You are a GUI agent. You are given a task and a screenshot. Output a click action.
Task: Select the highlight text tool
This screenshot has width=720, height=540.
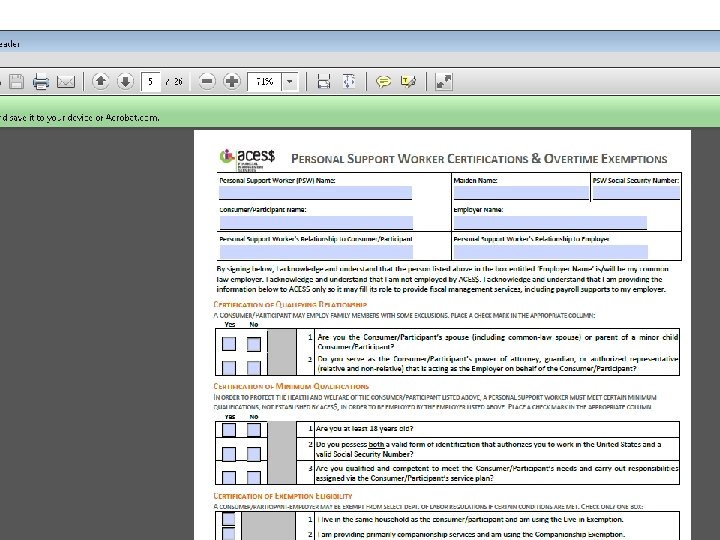408,82
